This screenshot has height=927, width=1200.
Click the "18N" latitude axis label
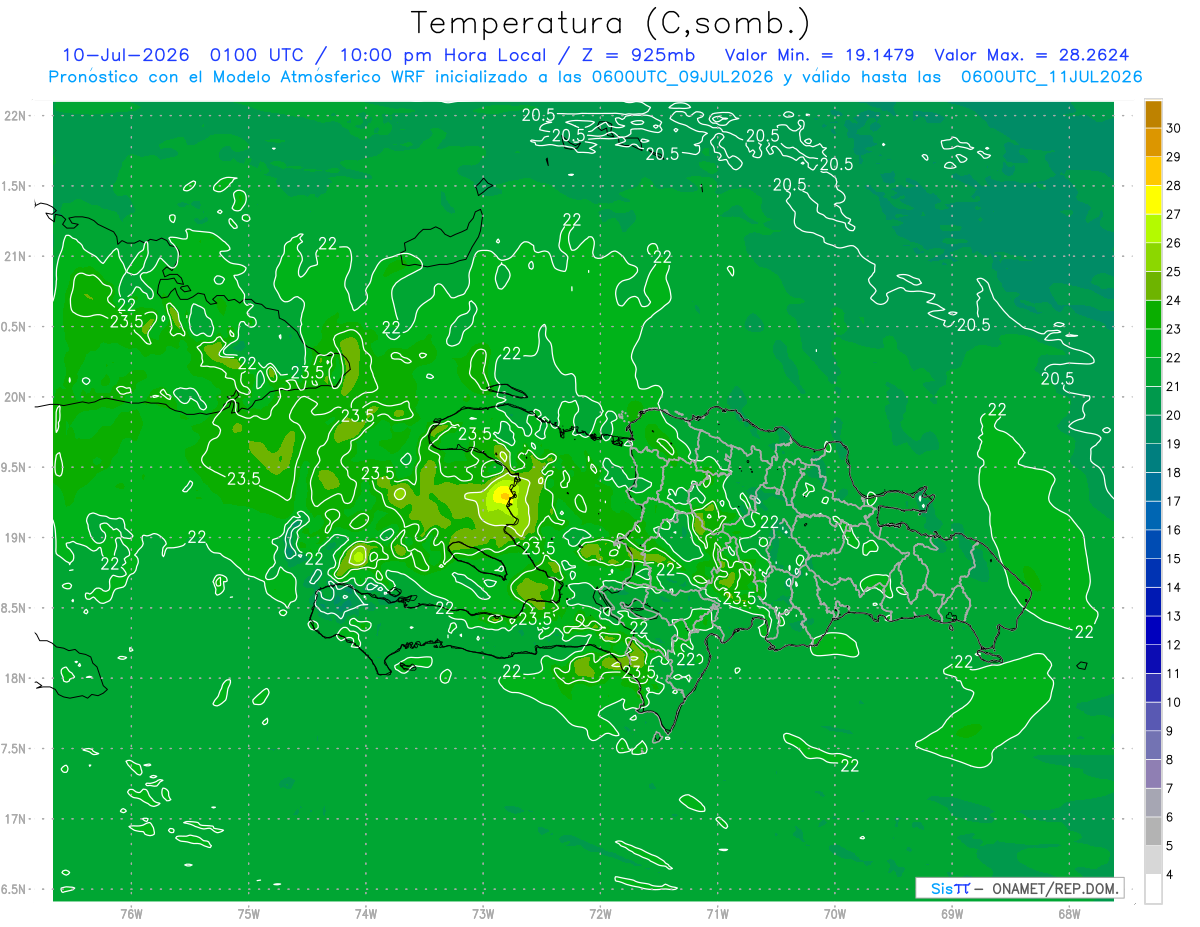15,678
